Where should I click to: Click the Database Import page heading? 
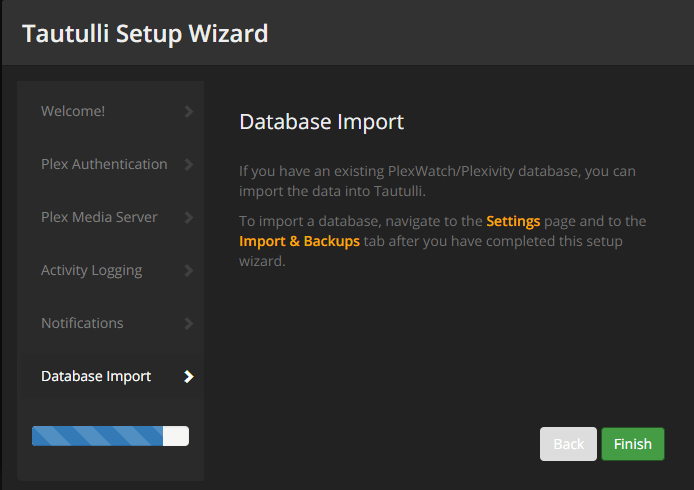coord(321,123)
